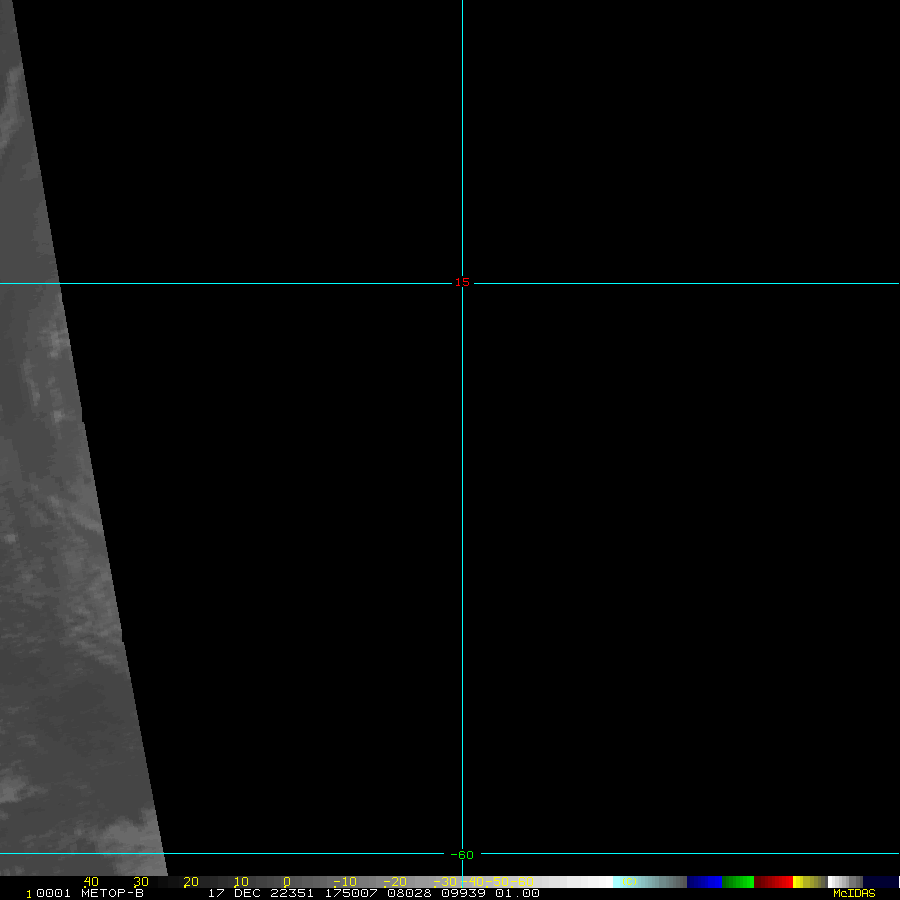
Task: Click the yellow McIDAS label
Action: (x=854, y=893)
